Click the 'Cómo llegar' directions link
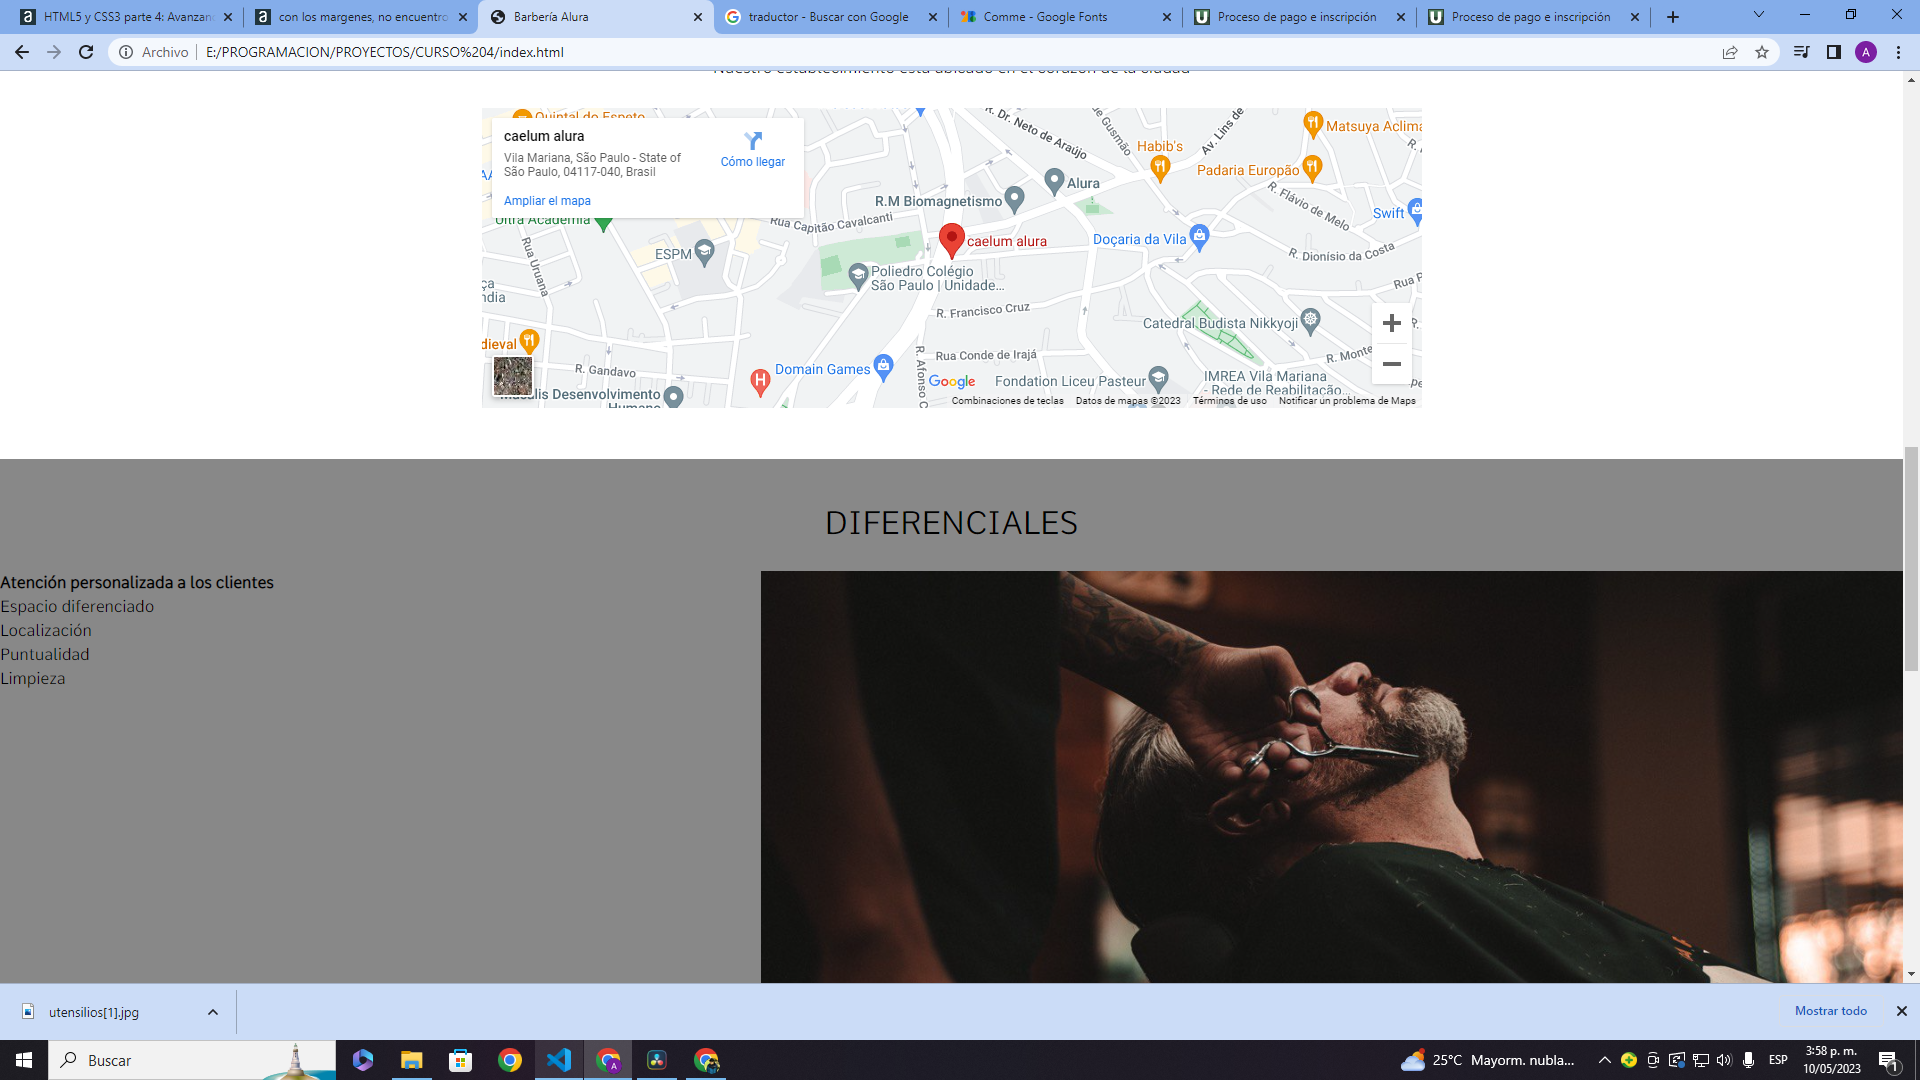This screenshot has height=1080, width=1920. pyautogui.click(x=752, y=161)
